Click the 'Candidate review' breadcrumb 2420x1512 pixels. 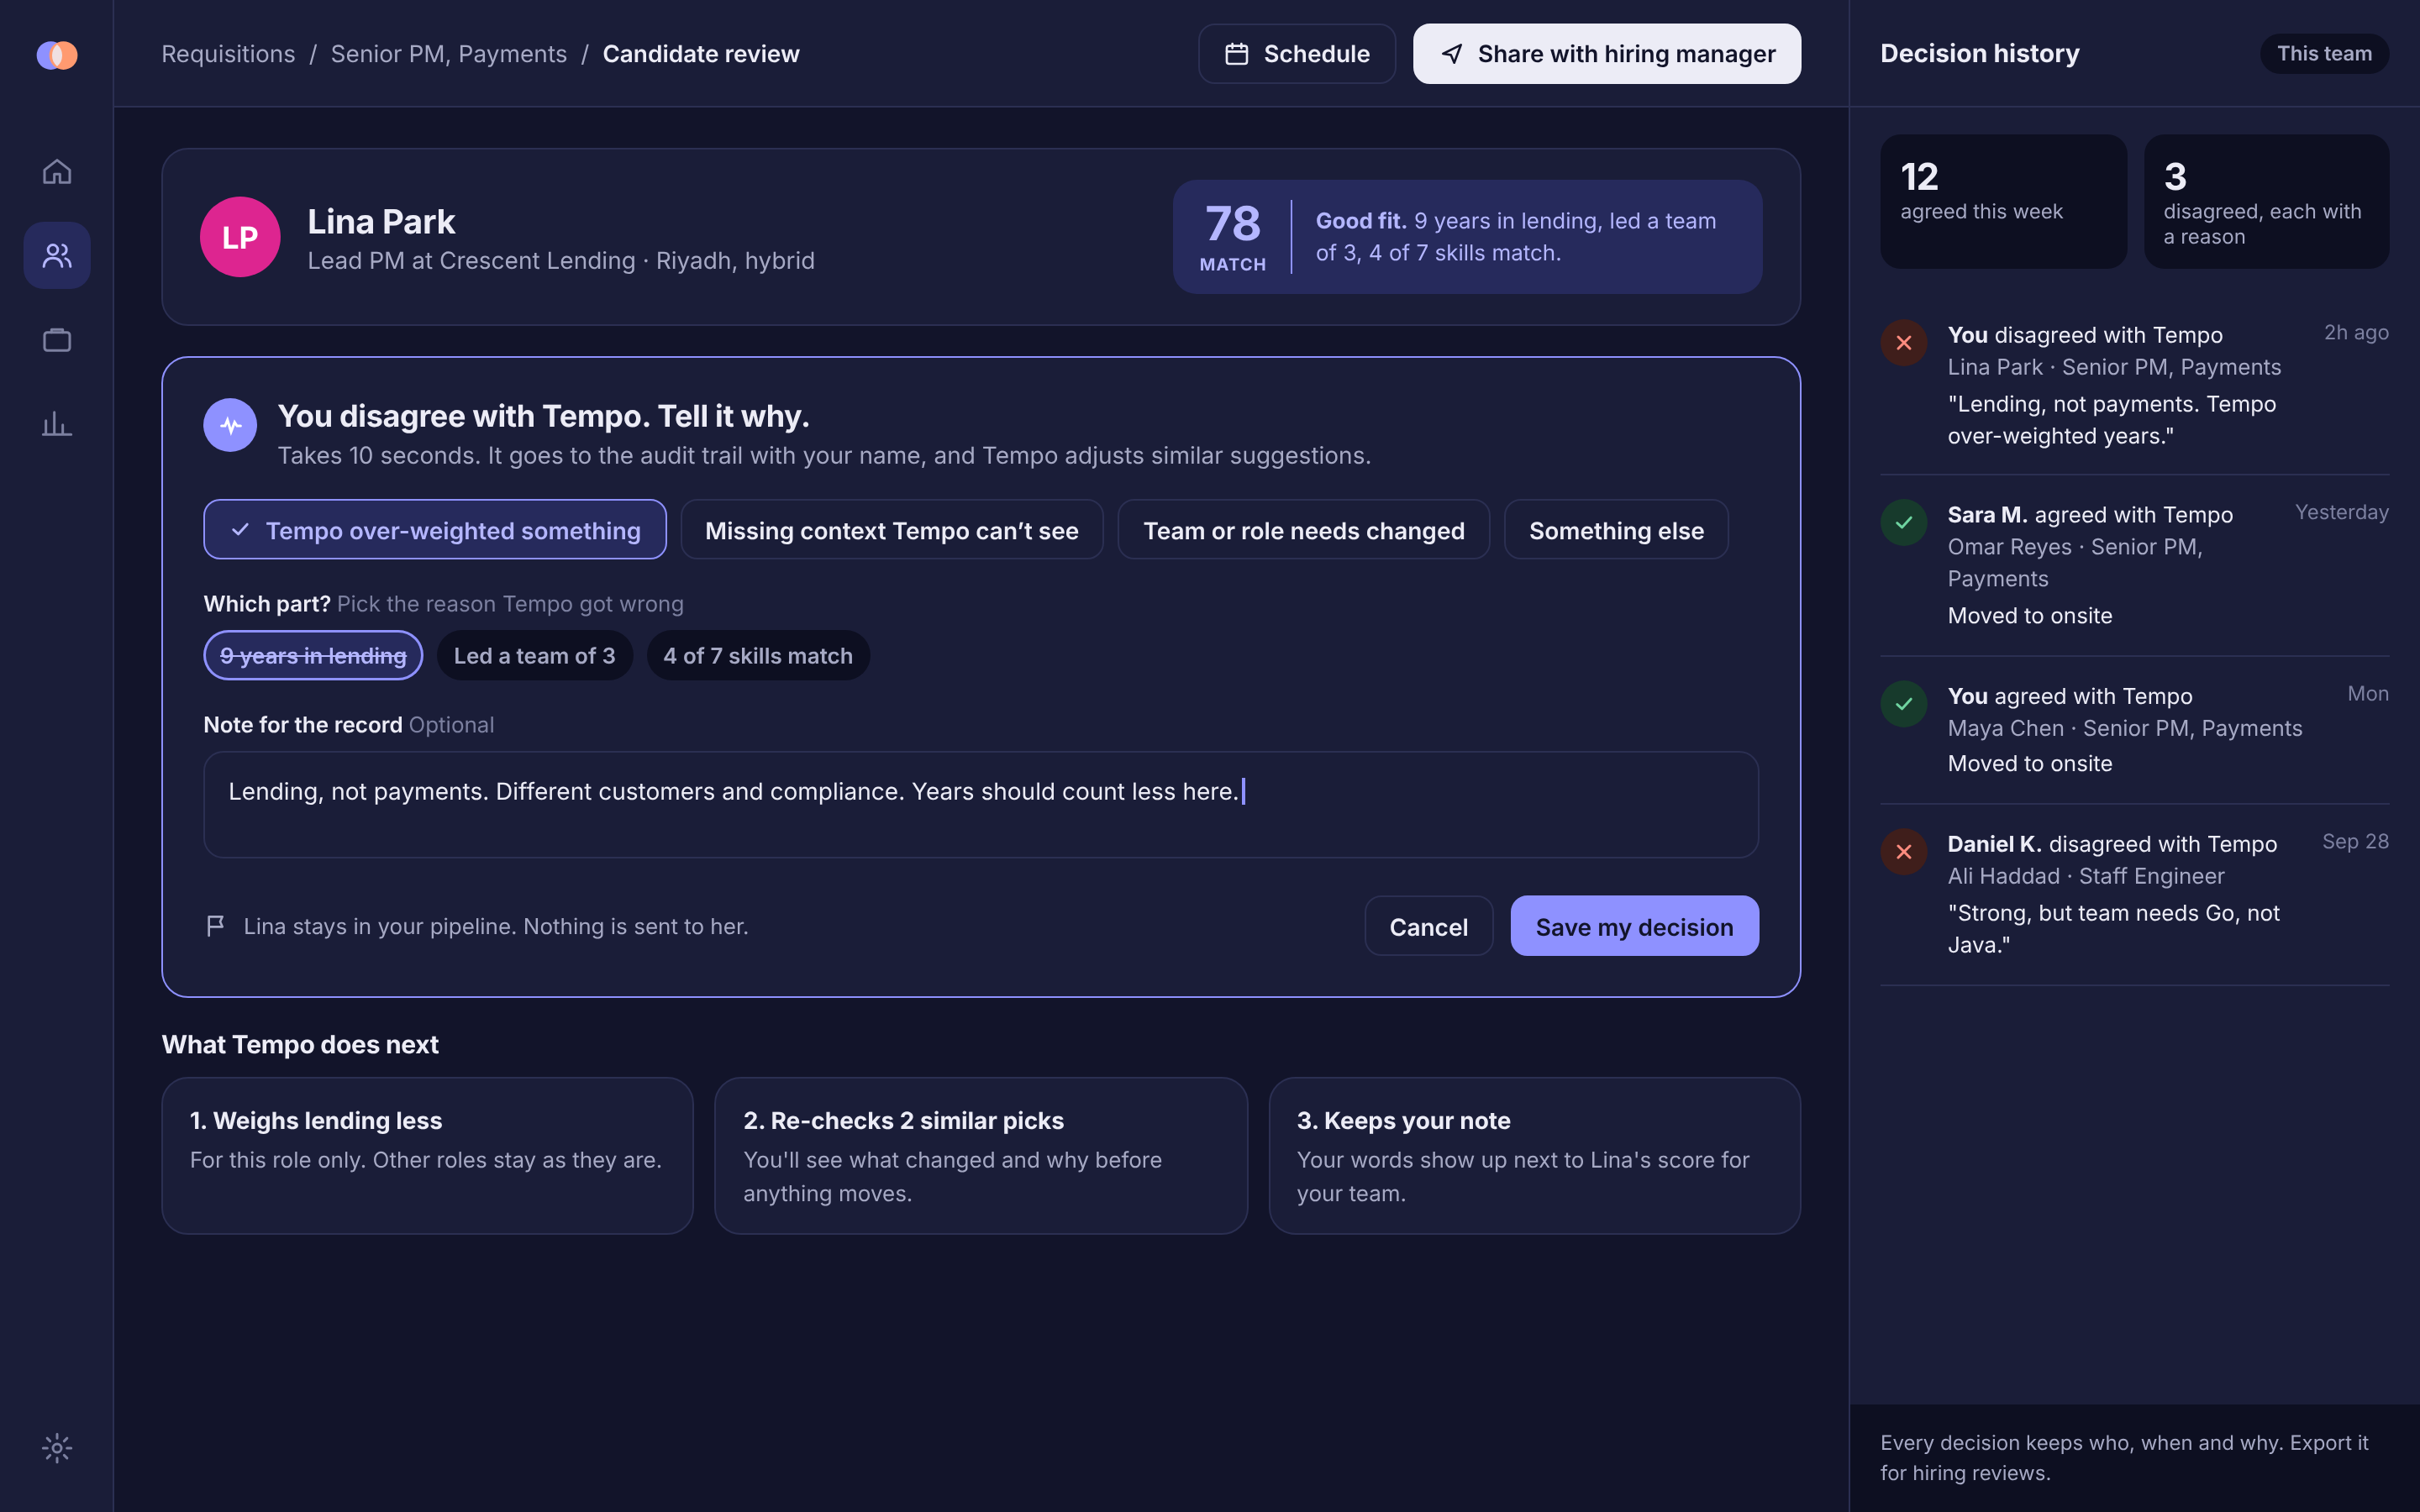click(x=701, y=54)
